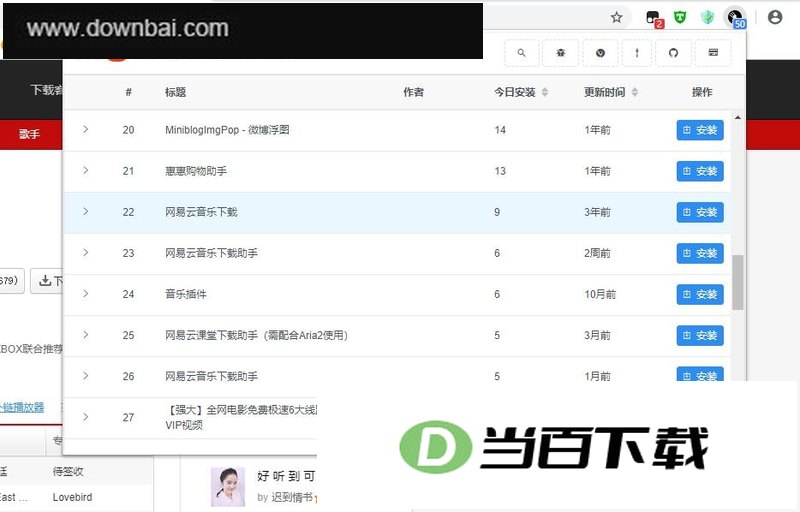
Task: Select title MiniblogImgPop - 微博浮图
Action: 227,130
